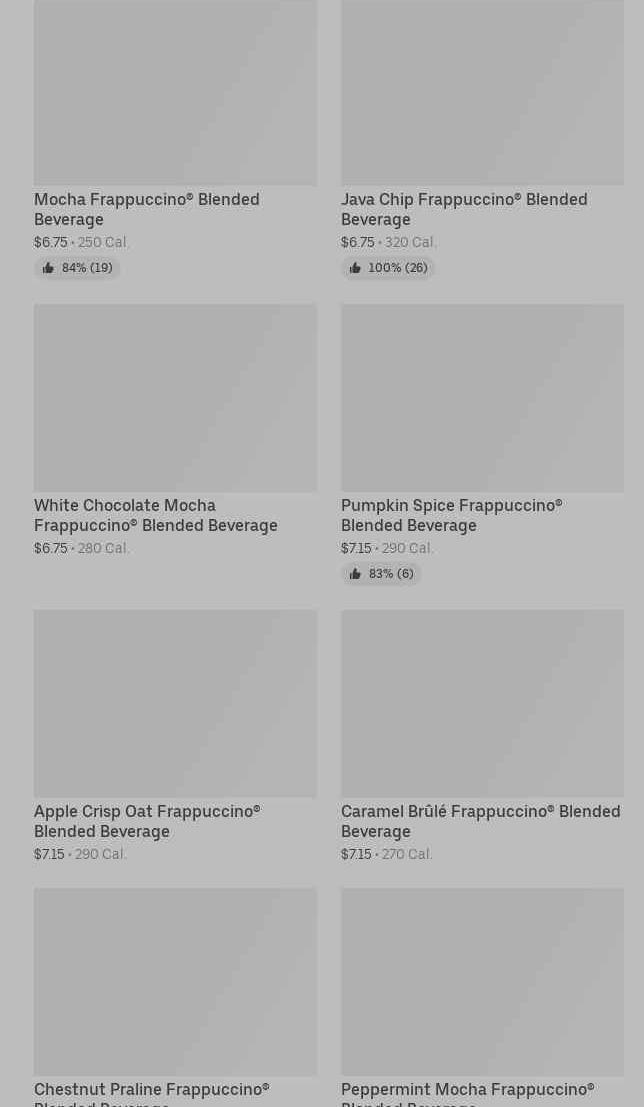Select Caramel Brûlé Frappuccino Blended Beverage title

(x=481, y=820)
